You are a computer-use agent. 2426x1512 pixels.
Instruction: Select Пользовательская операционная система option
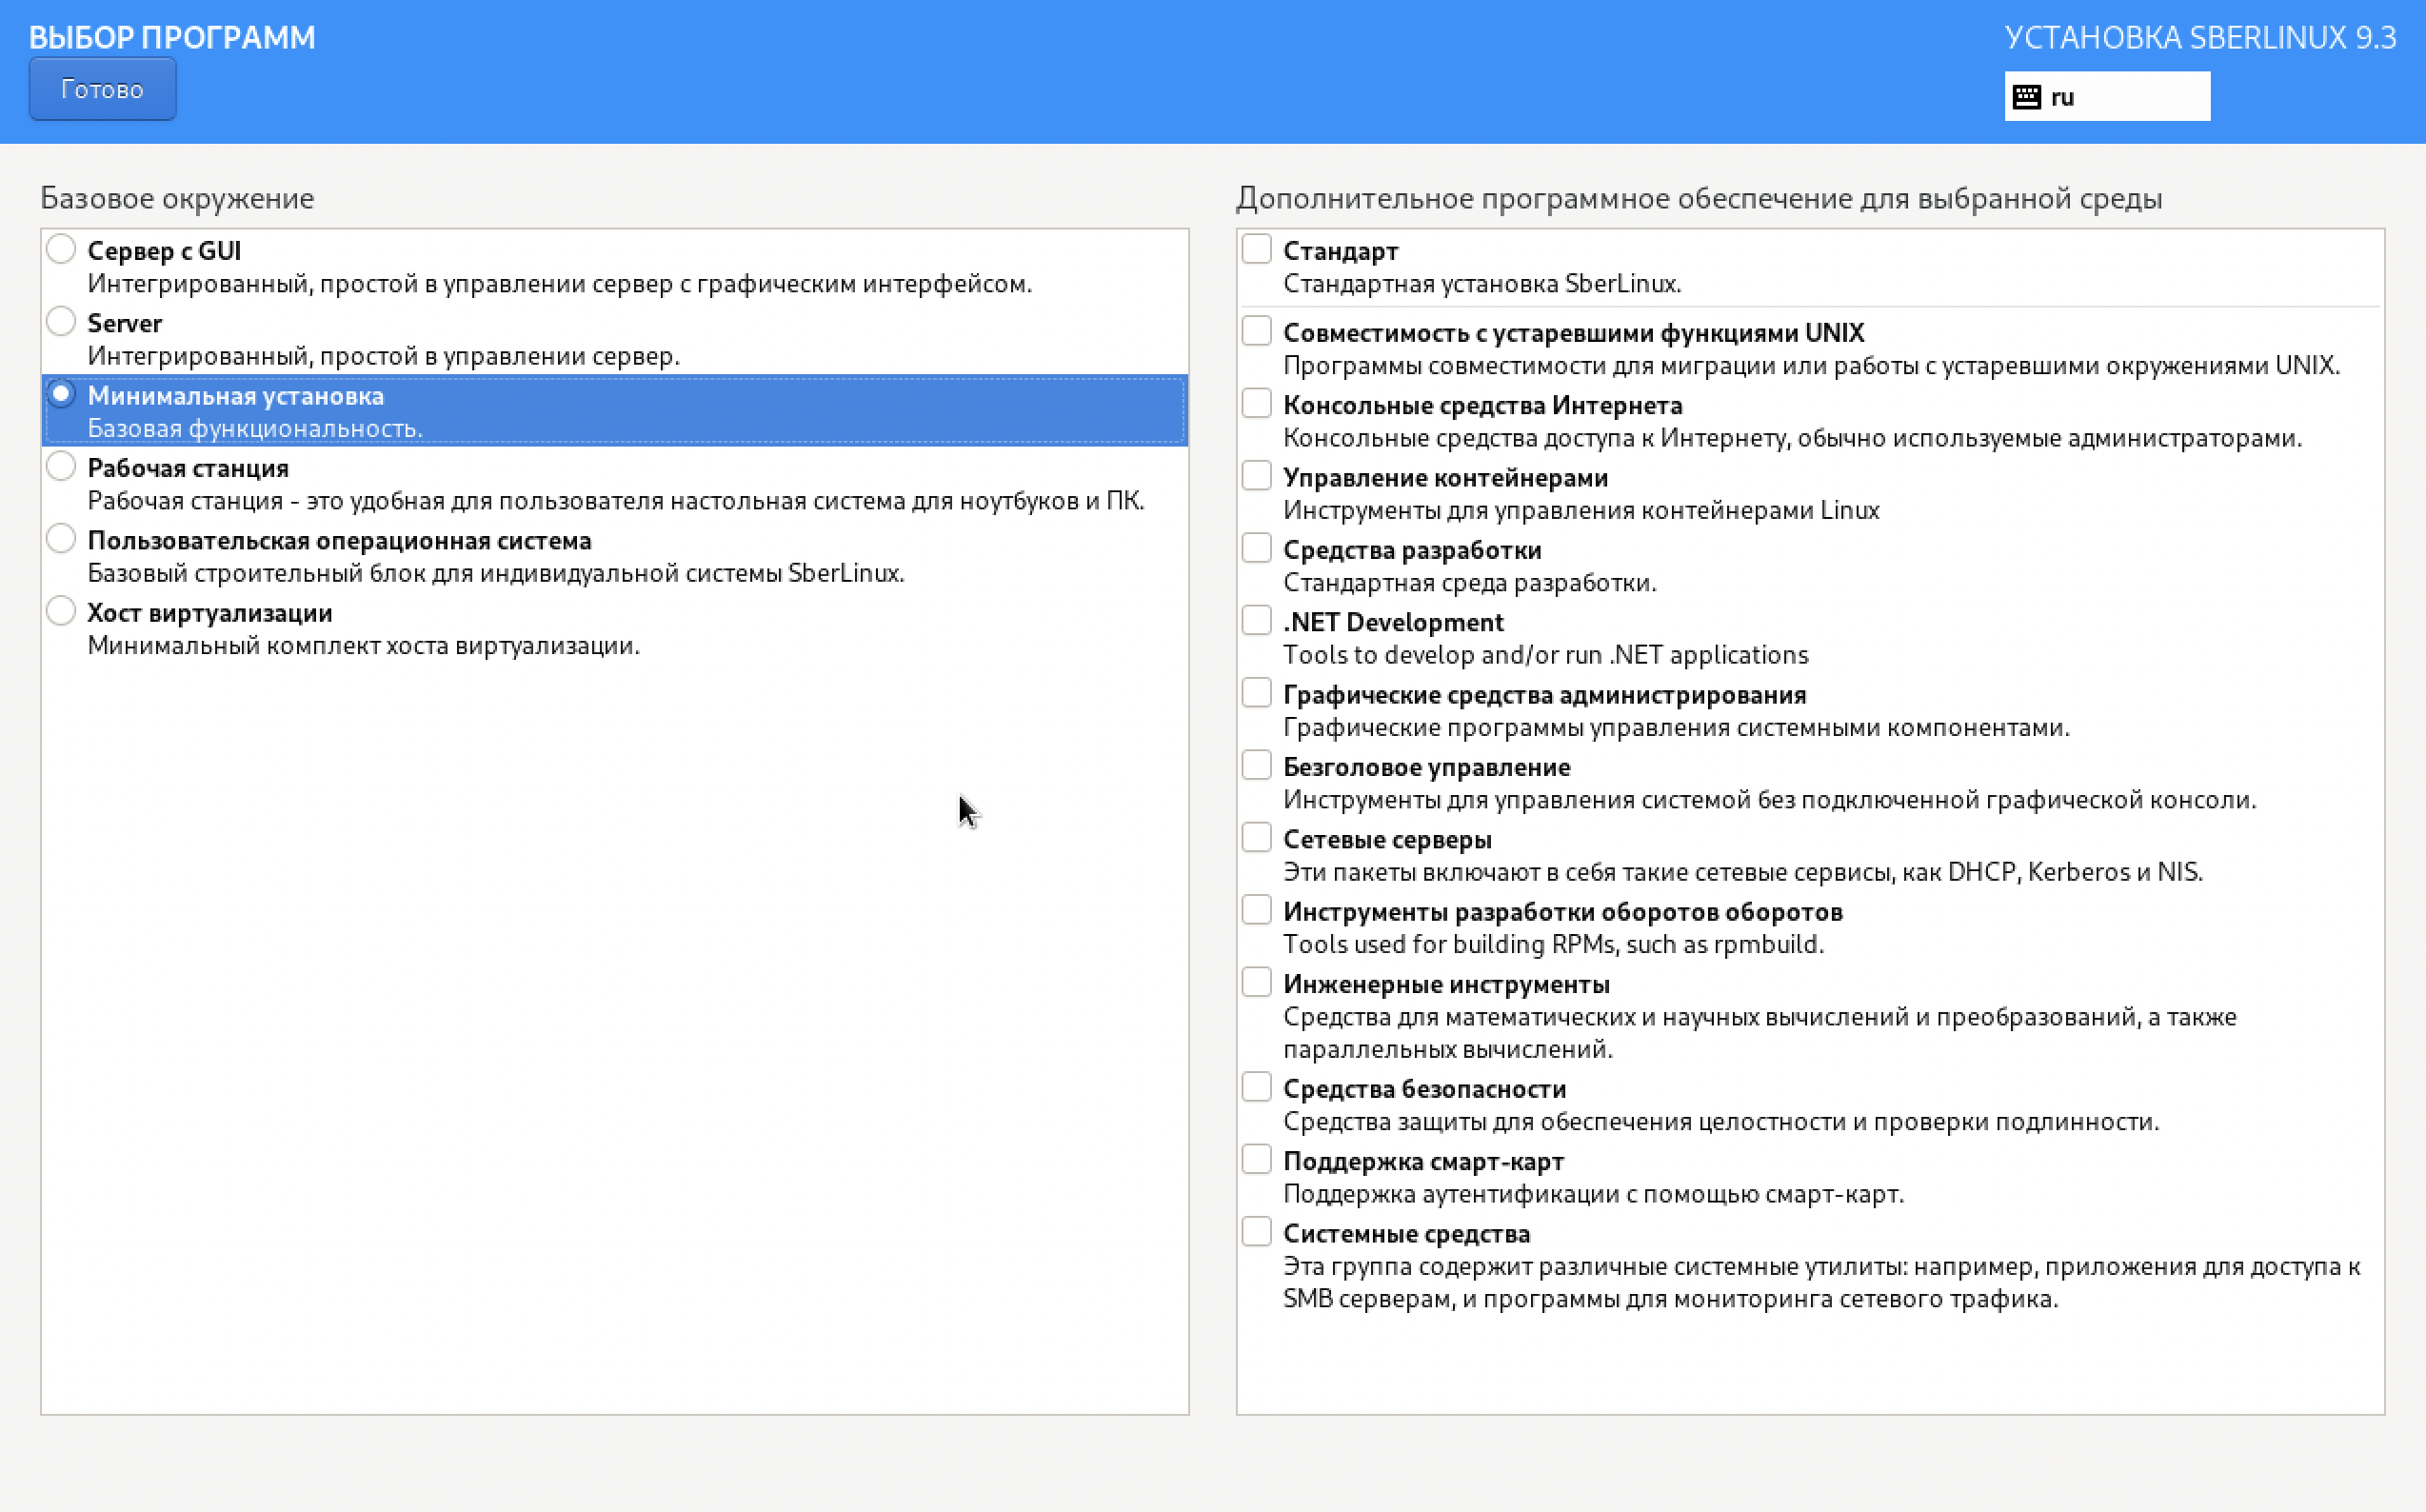61,539
